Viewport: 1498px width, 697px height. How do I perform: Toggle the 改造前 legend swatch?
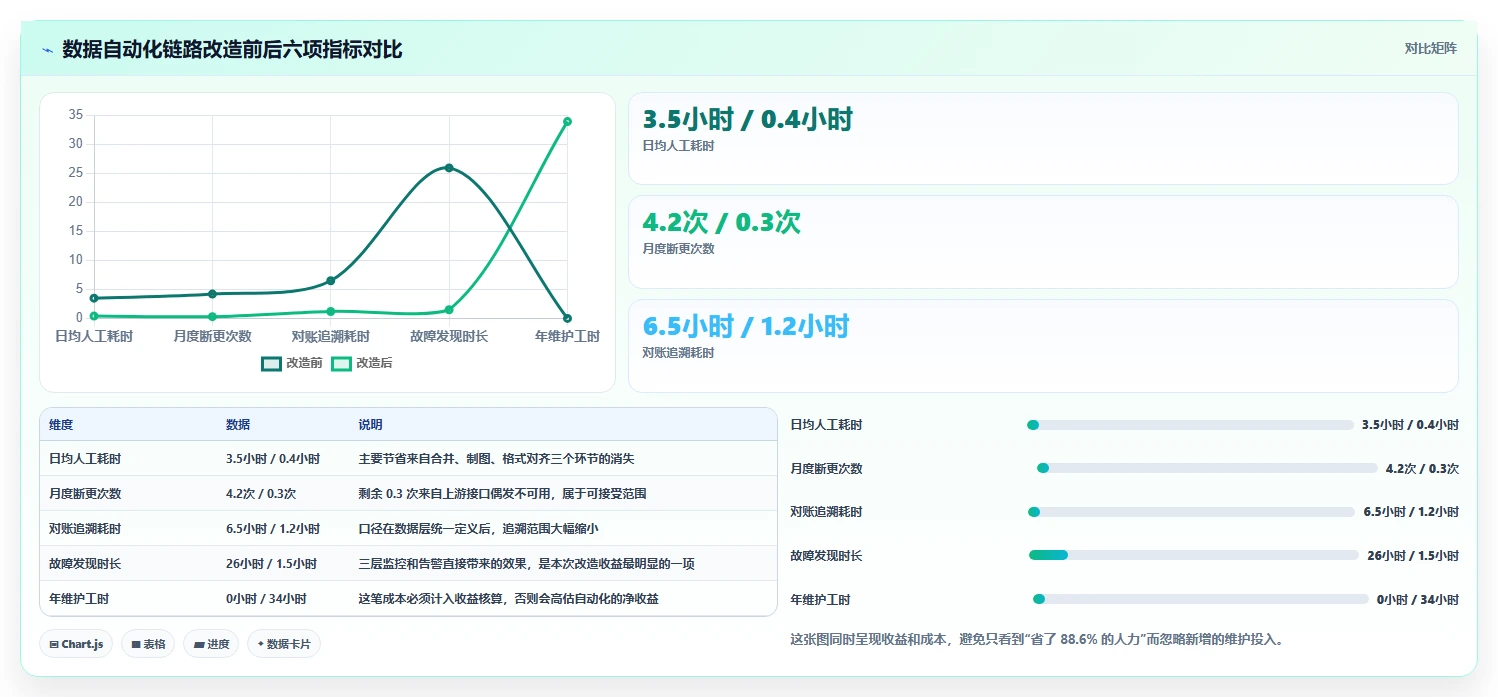click(272, 363)
